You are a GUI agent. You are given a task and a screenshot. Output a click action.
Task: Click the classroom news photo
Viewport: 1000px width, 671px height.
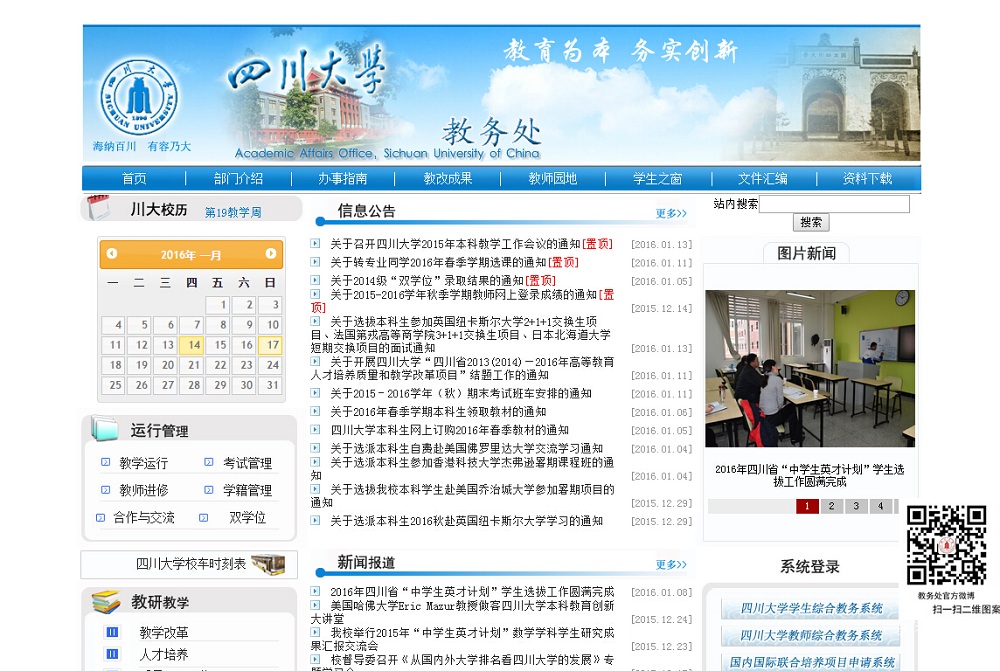click(x=810, y=369)
